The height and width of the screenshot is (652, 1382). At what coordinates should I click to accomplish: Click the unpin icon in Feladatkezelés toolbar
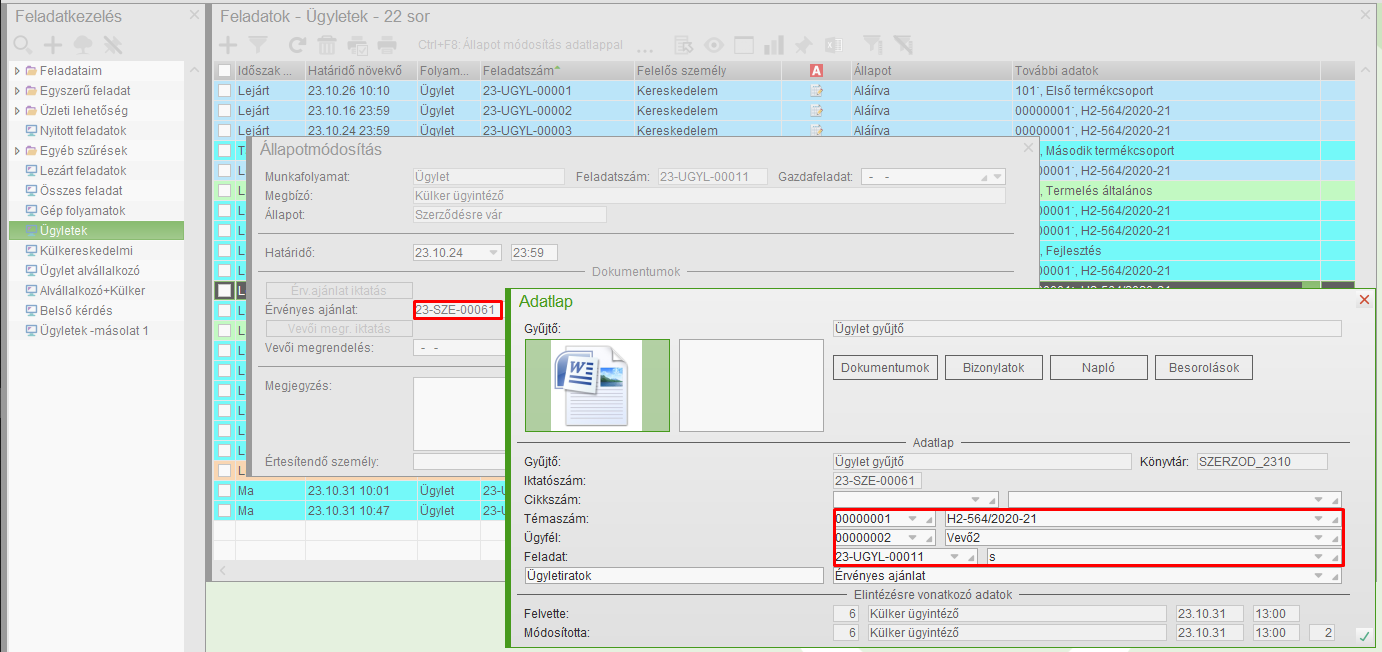click(x=112, y=45)
